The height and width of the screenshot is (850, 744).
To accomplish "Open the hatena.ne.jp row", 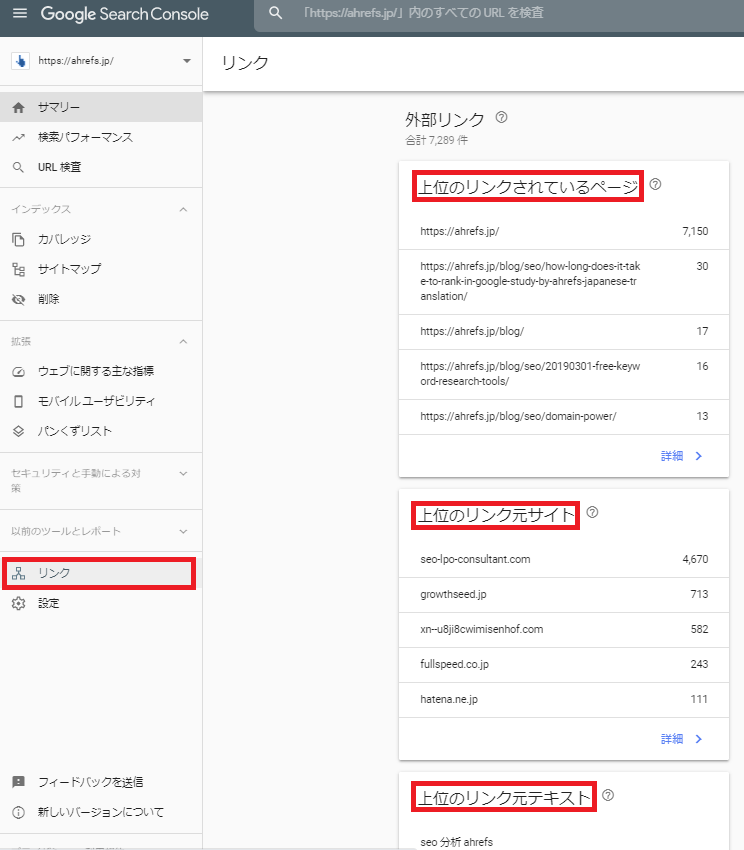I will coord(564,699).
